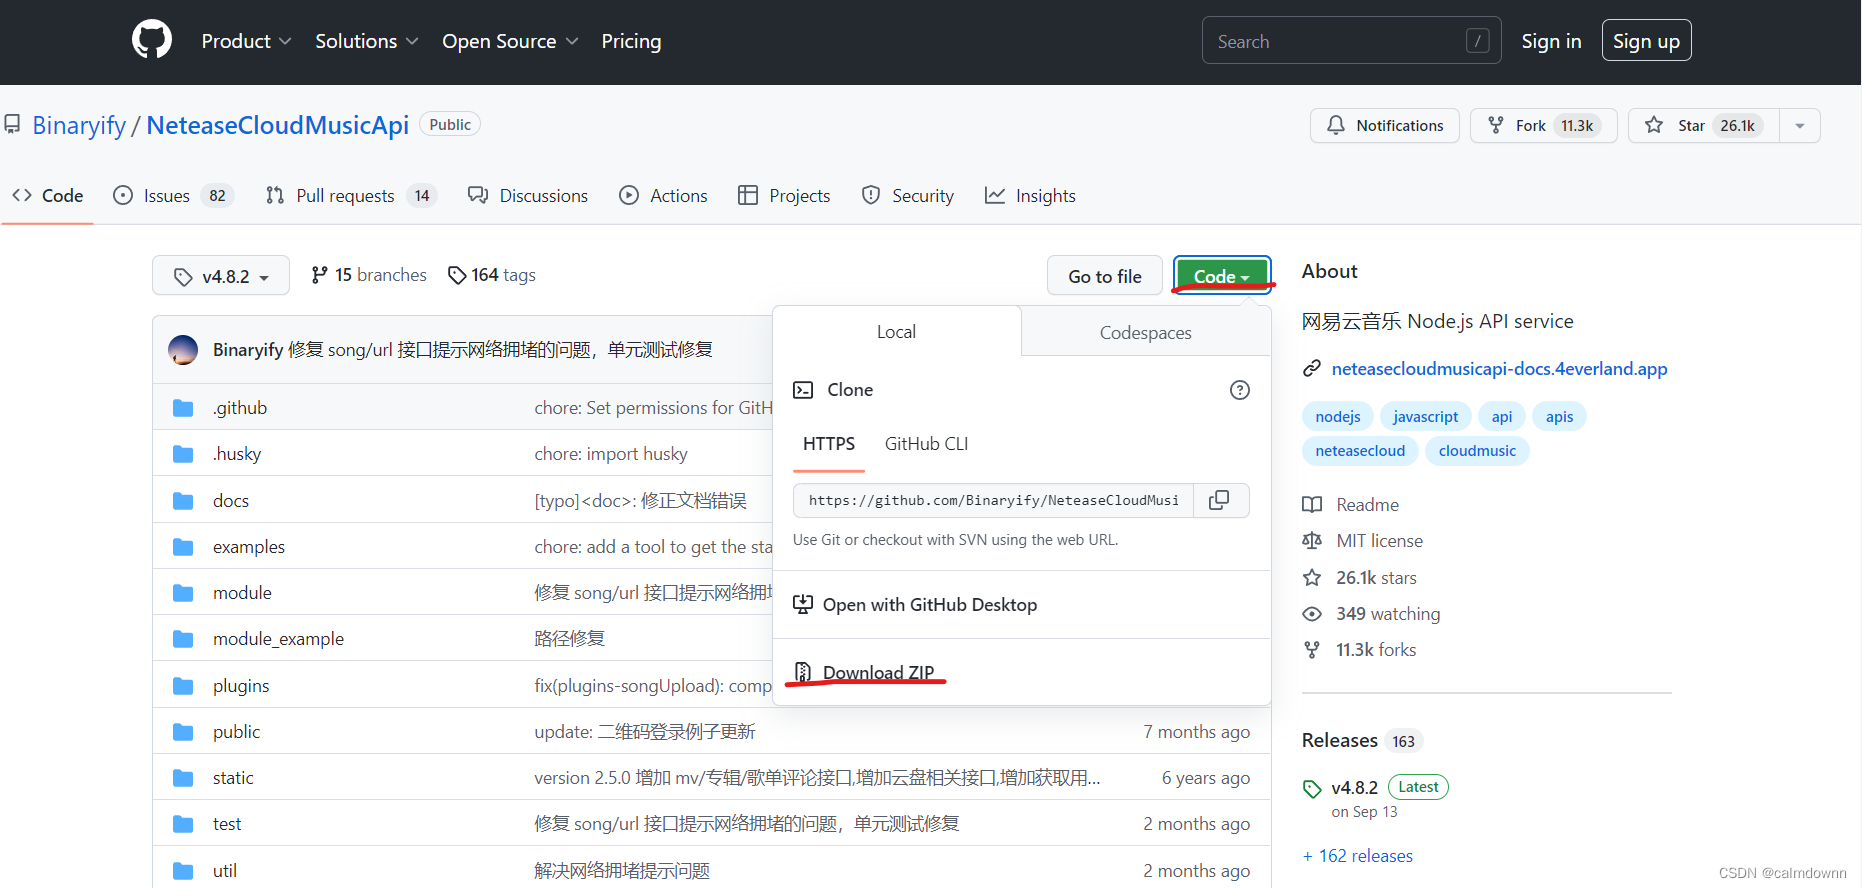Screen dimensions: 1862x888
Task: Click the Go to file button
Action: pos(1105,276)
